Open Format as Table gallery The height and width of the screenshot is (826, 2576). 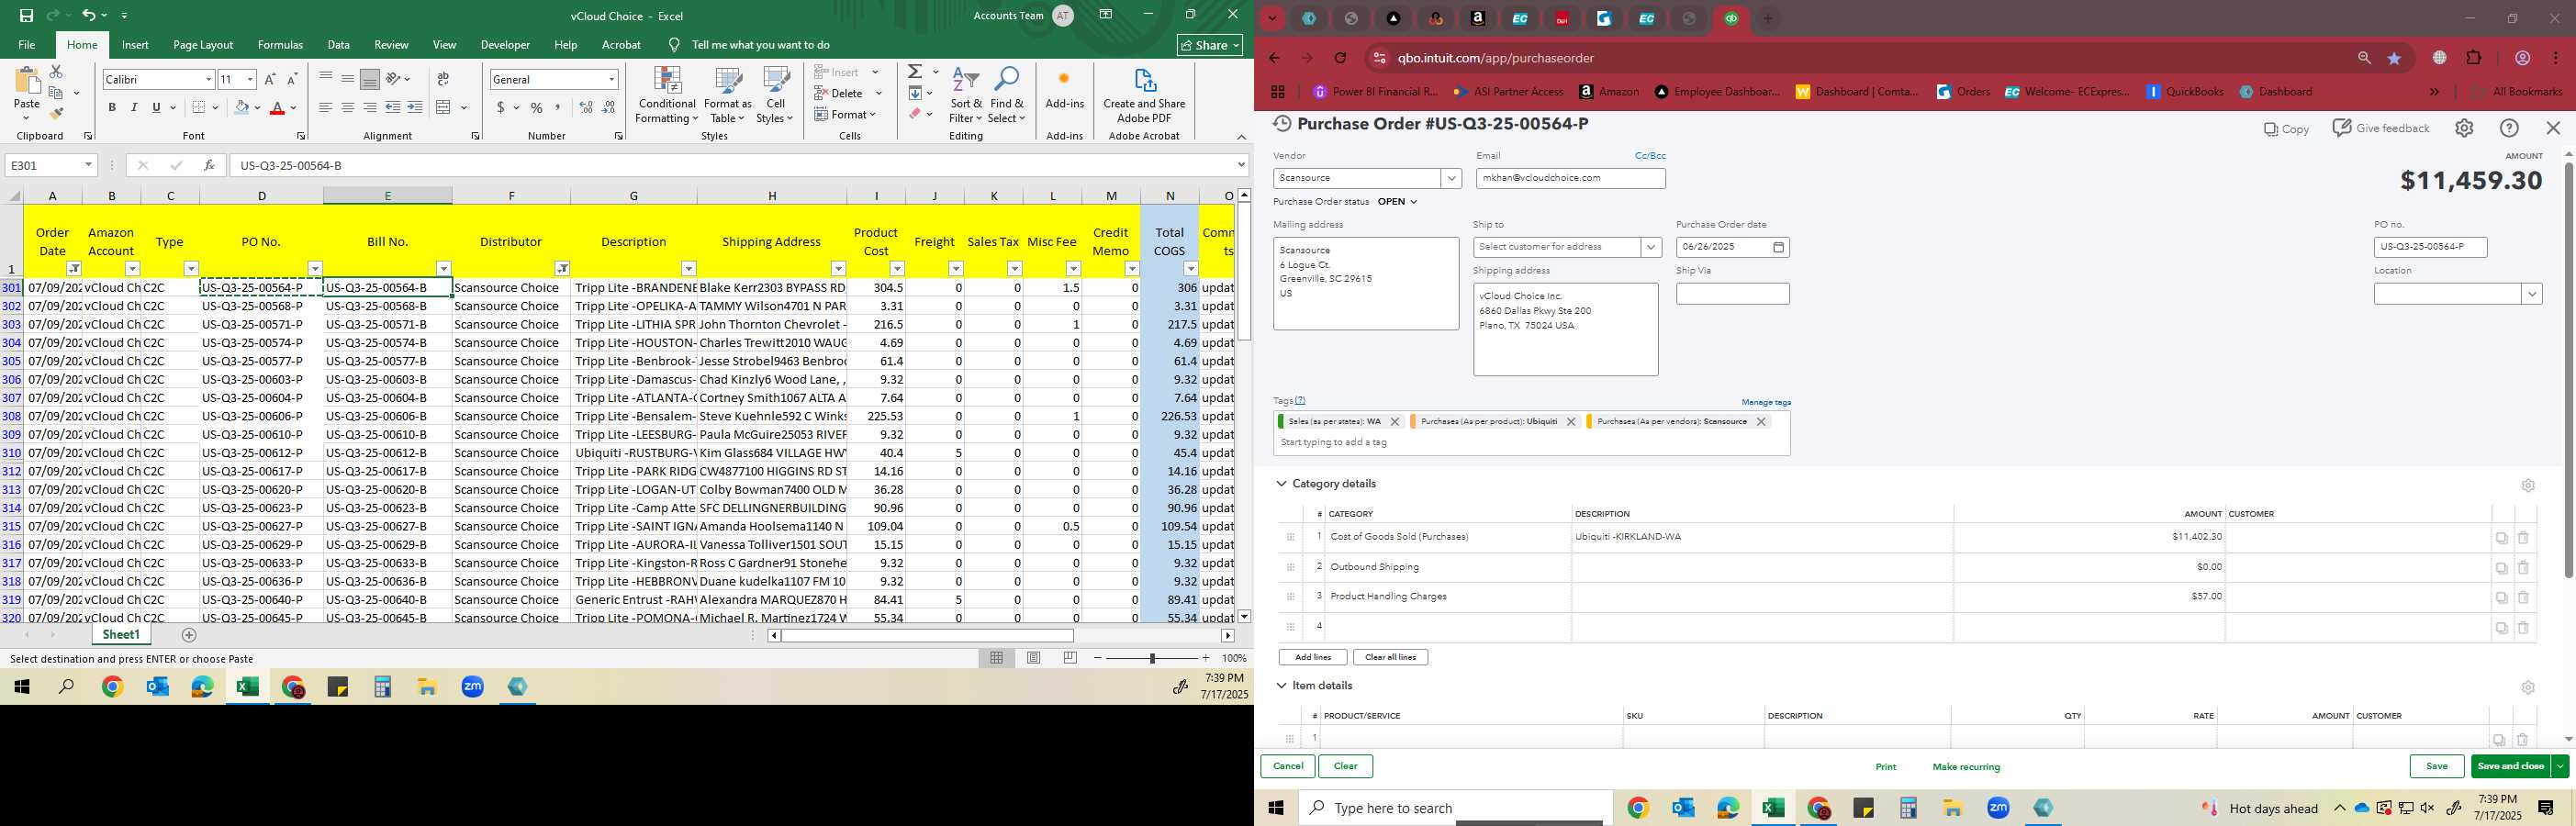coord(728,96)
